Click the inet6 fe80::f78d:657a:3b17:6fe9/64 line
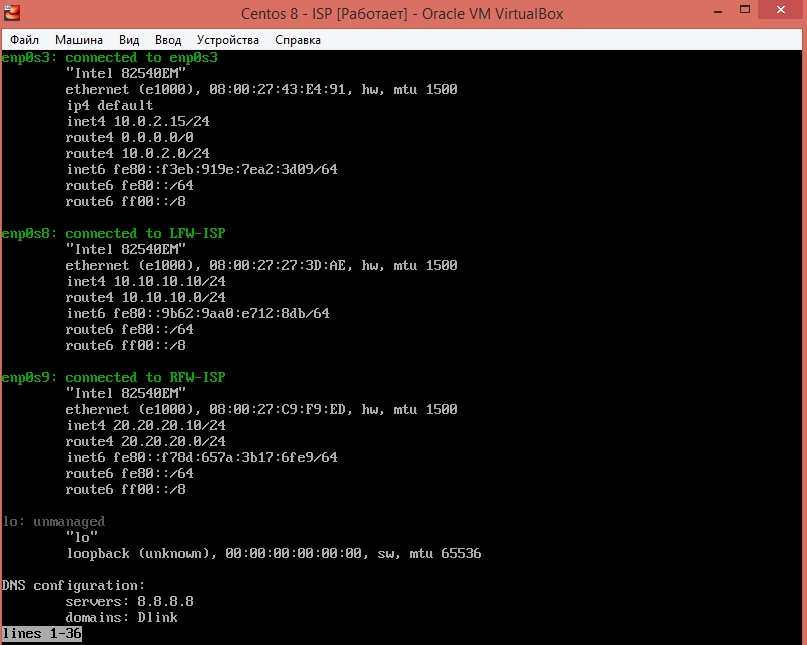 point(202,458)
